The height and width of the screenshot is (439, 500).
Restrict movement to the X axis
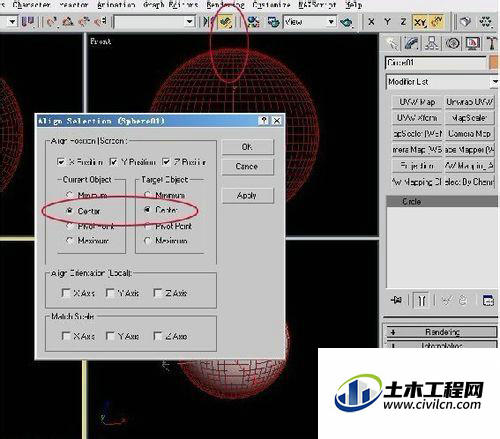371,22
